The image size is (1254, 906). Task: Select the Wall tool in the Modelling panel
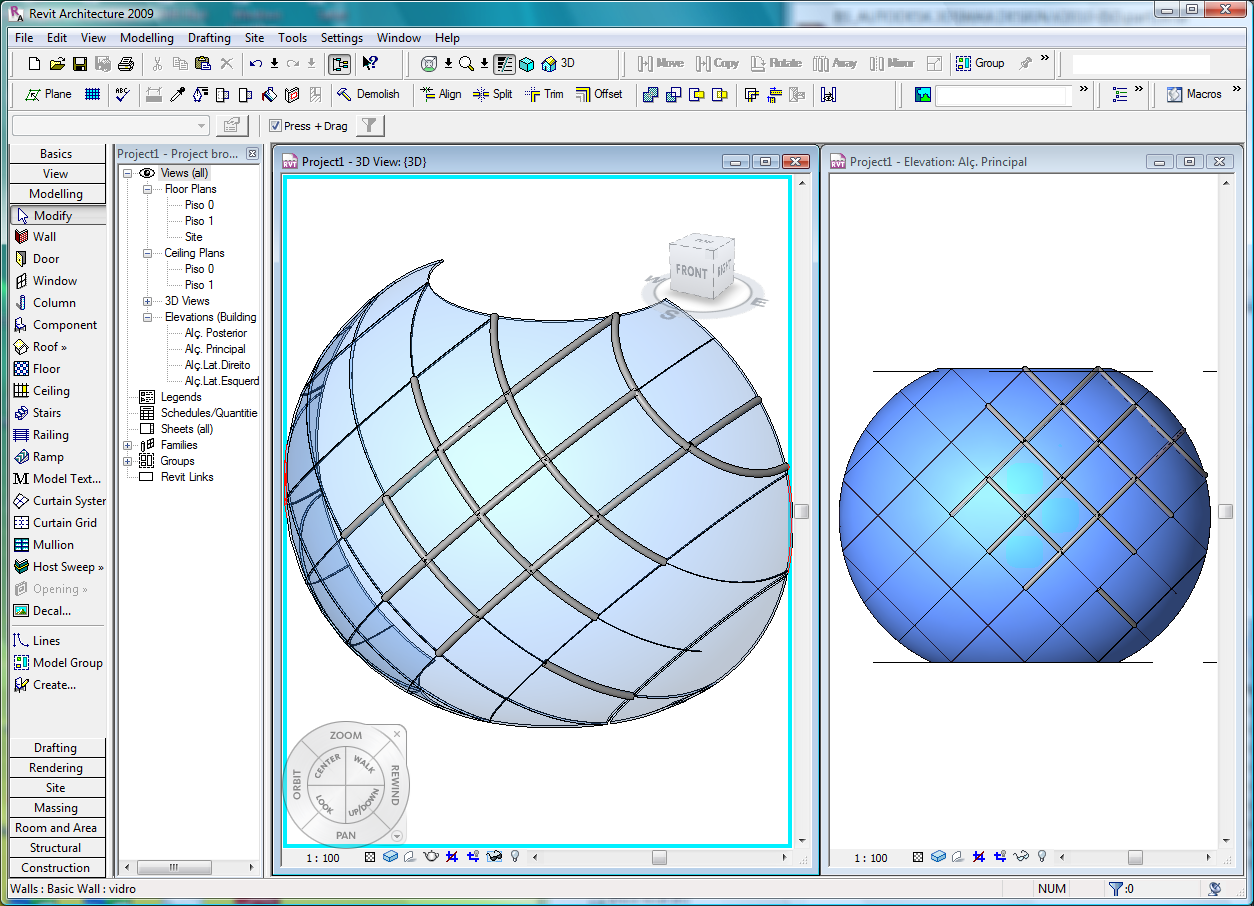[44, 237]
